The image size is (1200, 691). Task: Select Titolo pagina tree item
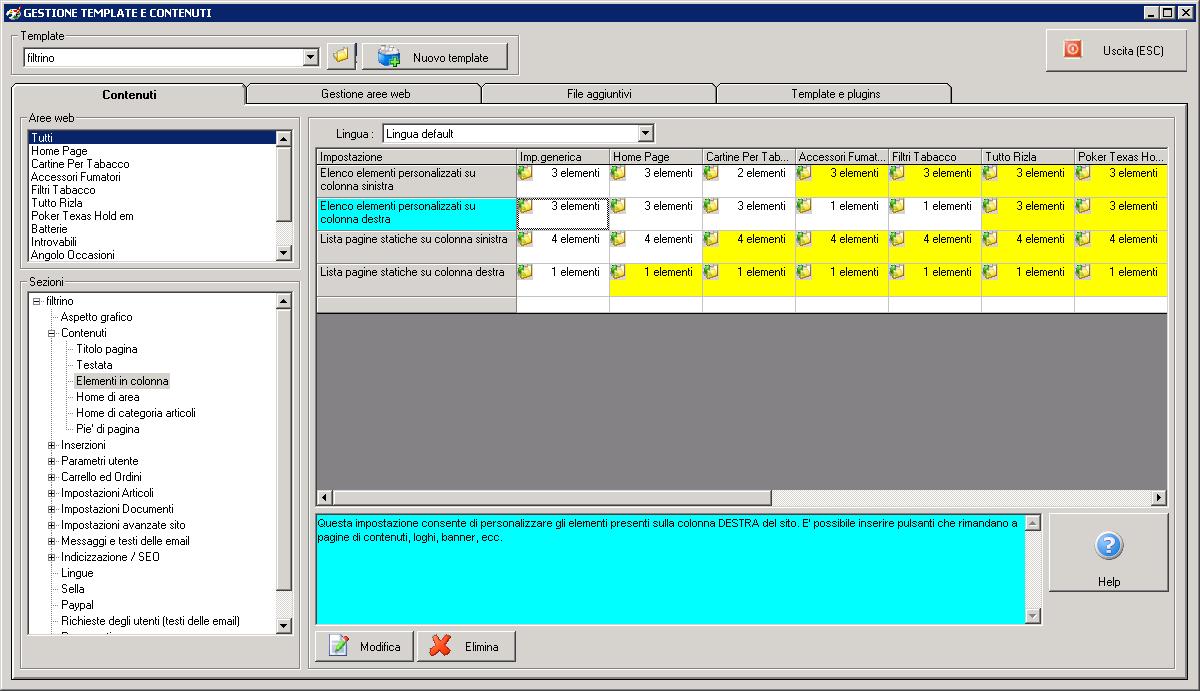(x=107, y=349)
